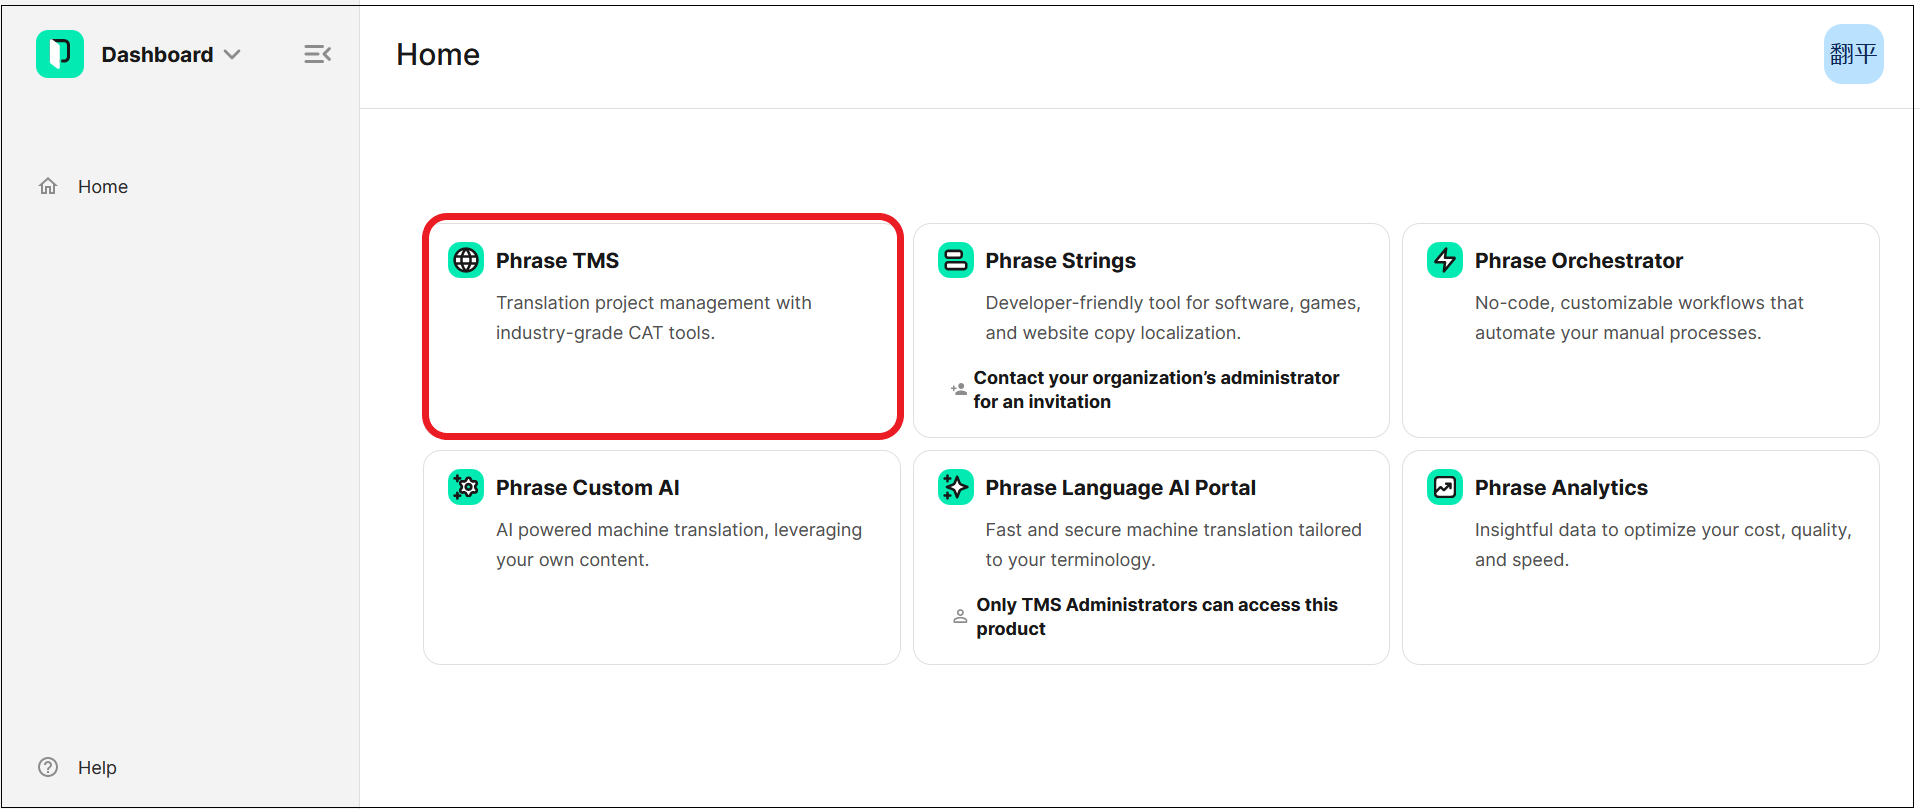
Task: Select the Phrase Strings card heading
Action: (x=1060, y=261)
